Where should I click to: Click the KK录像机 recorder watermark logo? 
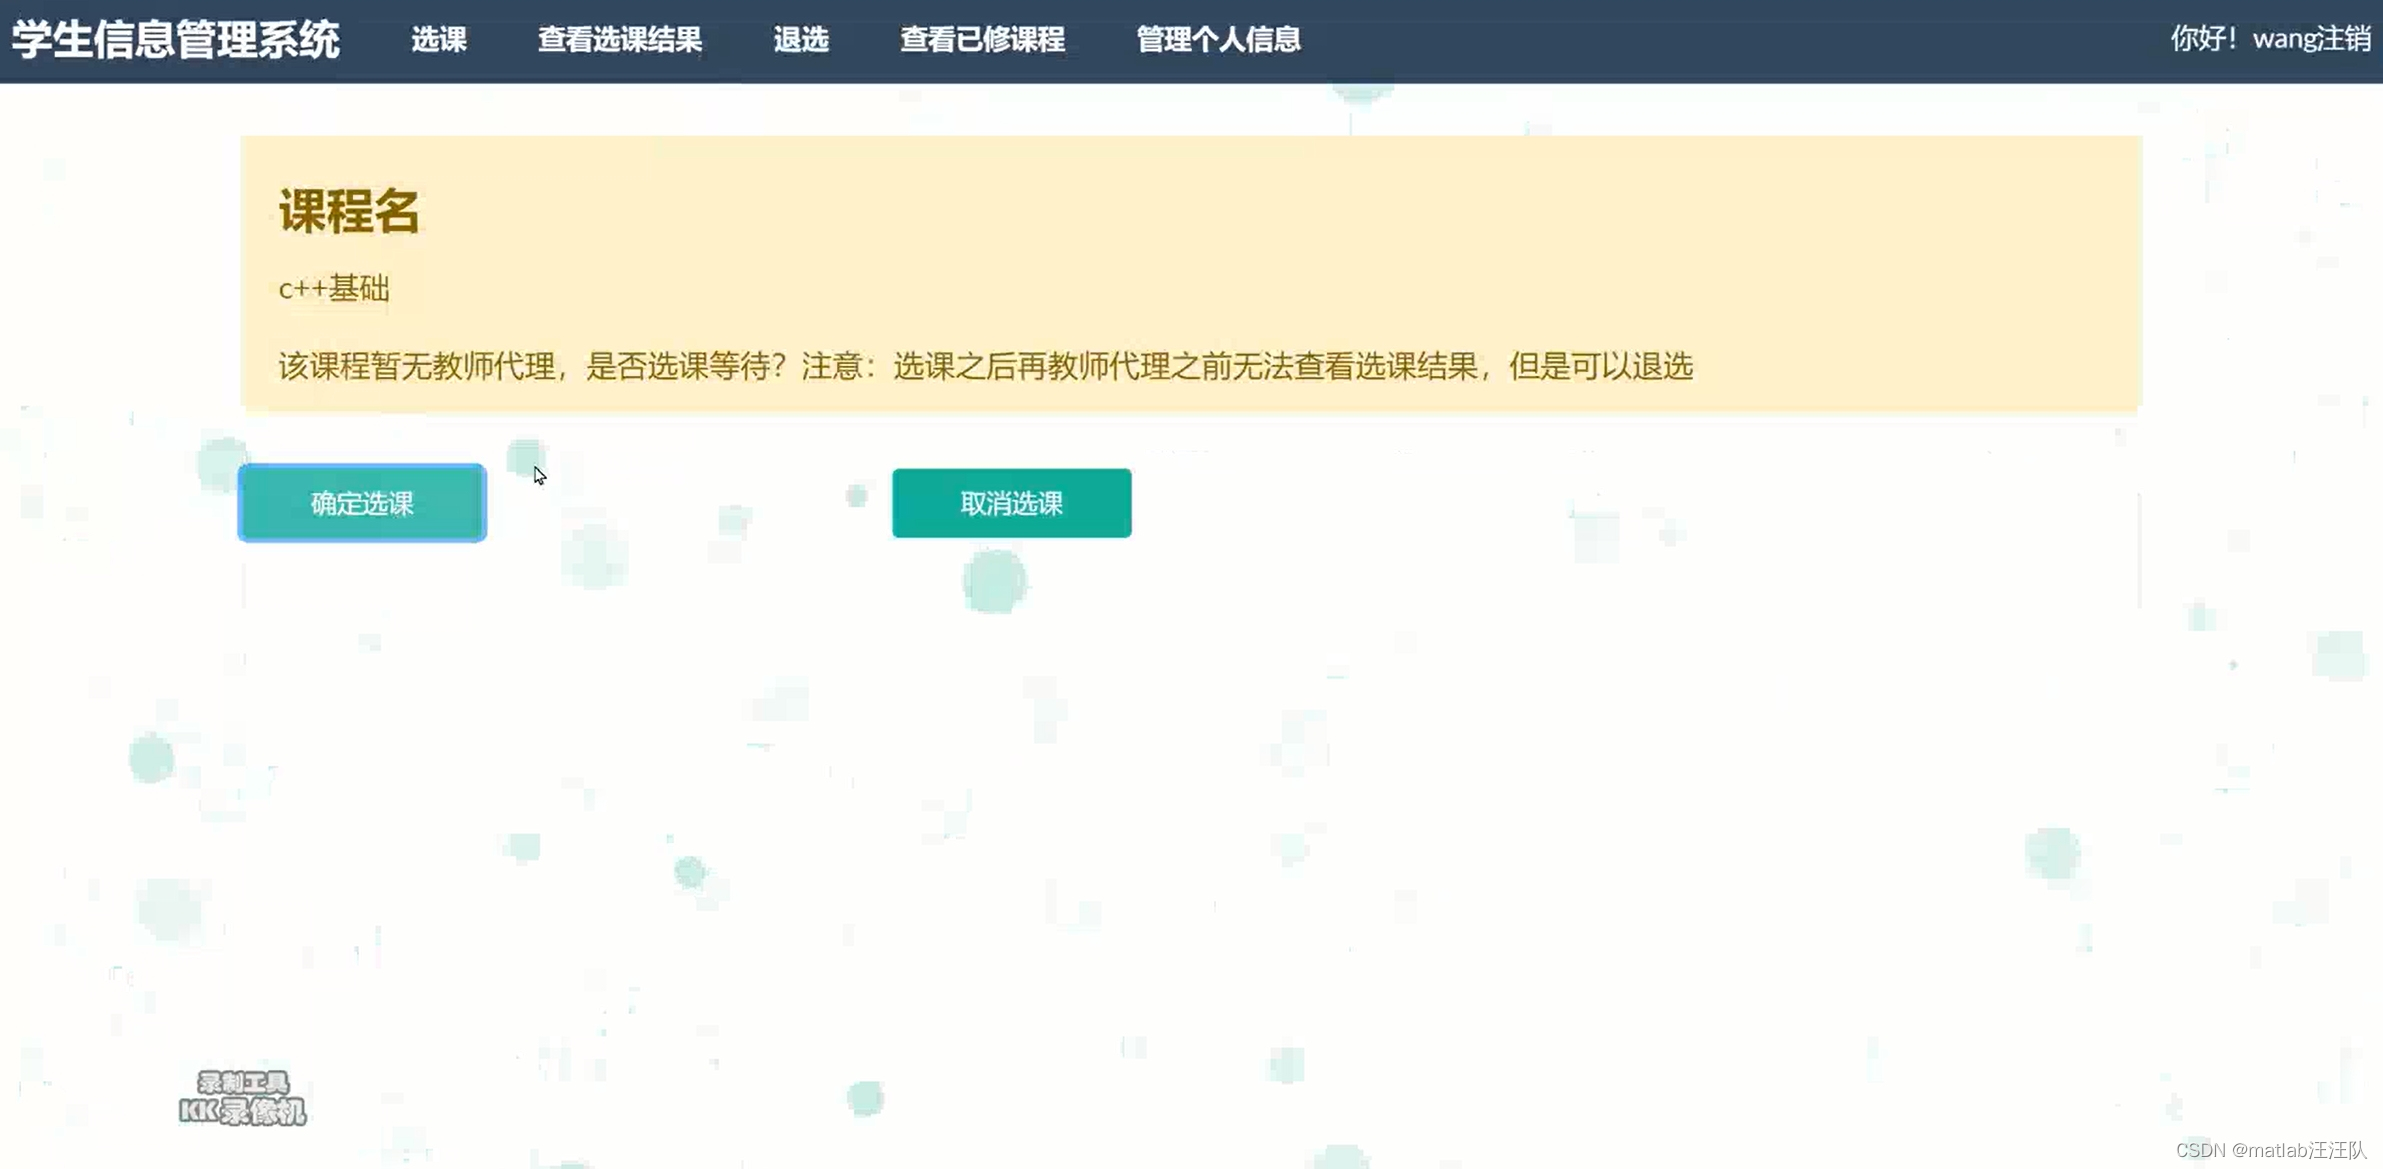[242, 1111]
